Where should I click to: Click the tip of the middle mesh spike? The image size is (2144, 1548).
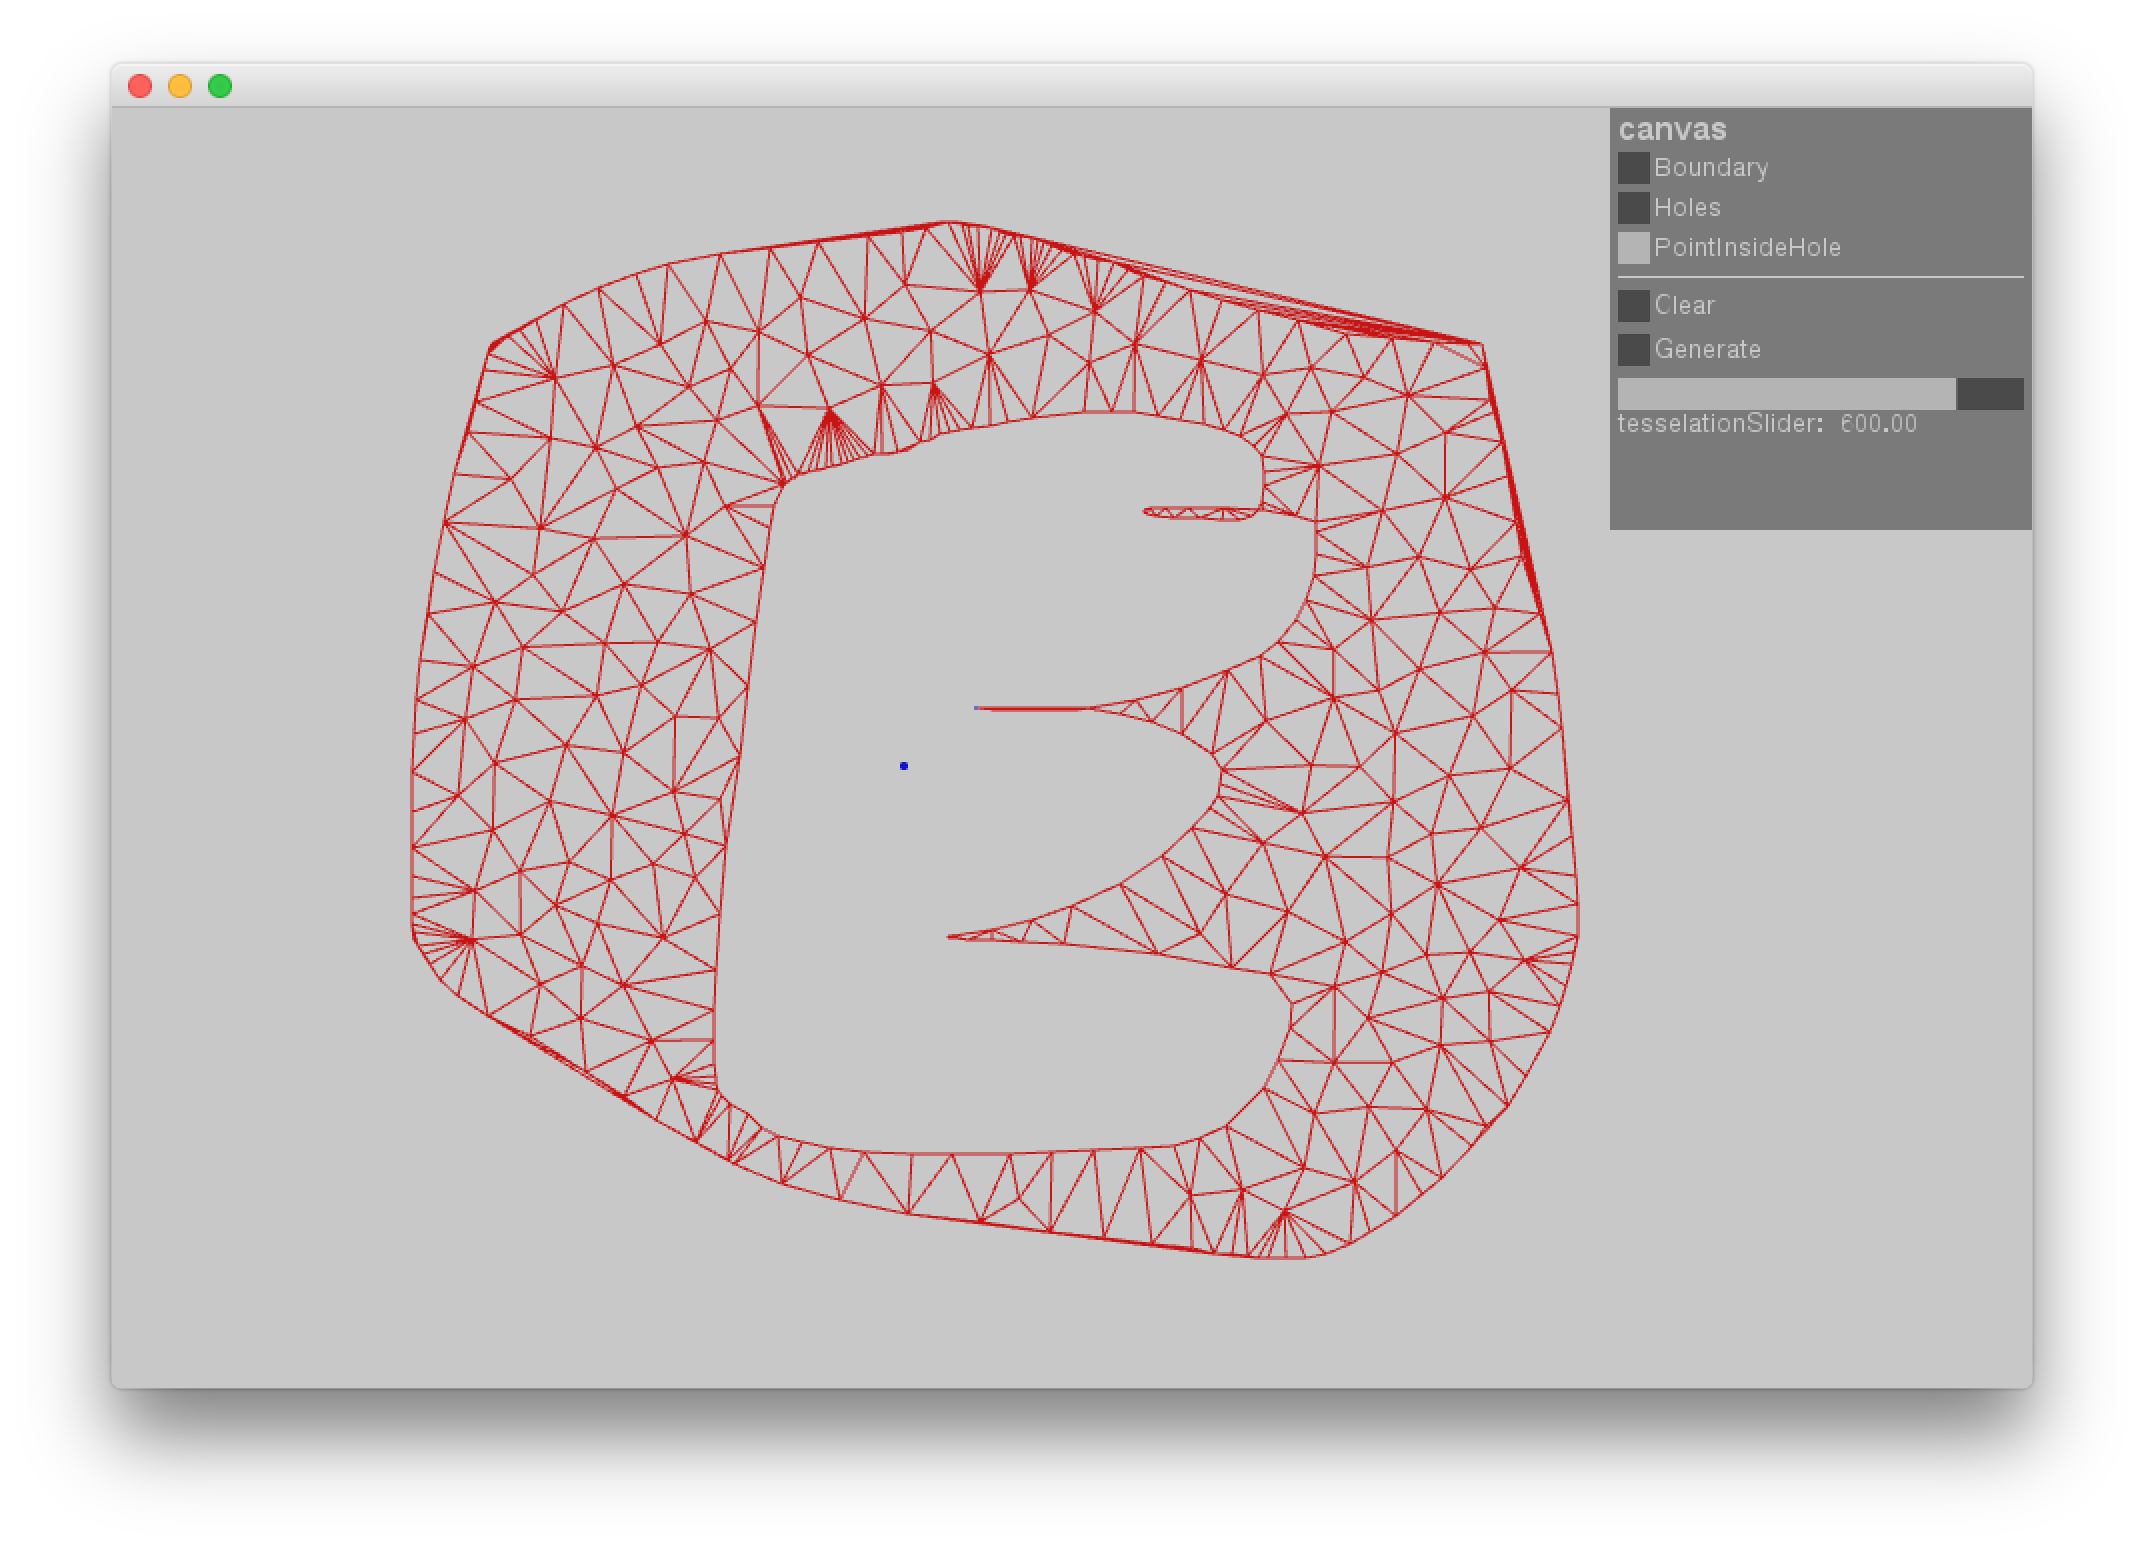tap(978, 708)
